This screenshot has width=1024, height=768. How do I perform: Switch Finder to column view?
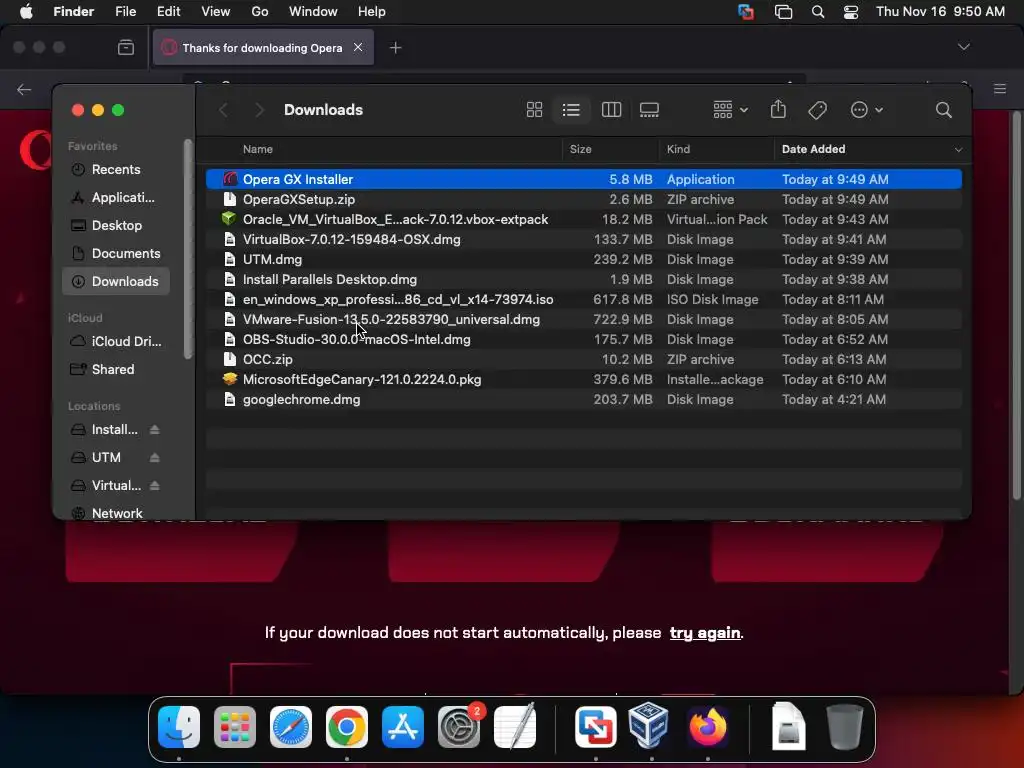point(611,110)
